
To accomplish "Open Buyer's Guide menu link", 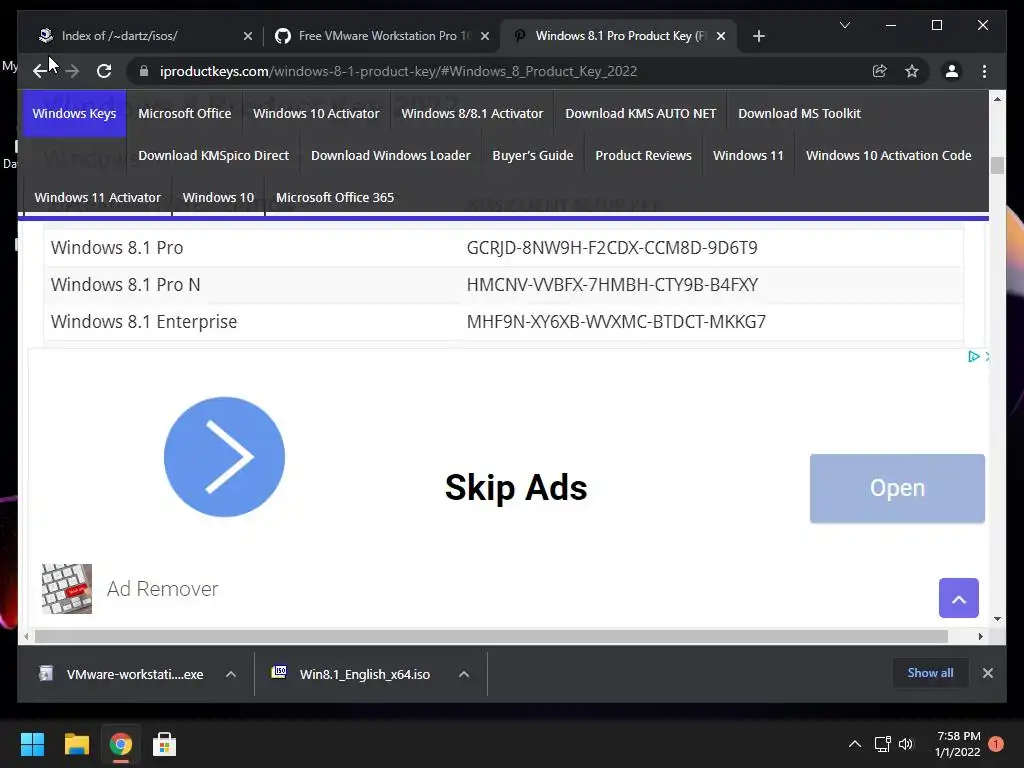I will [533, 155].
